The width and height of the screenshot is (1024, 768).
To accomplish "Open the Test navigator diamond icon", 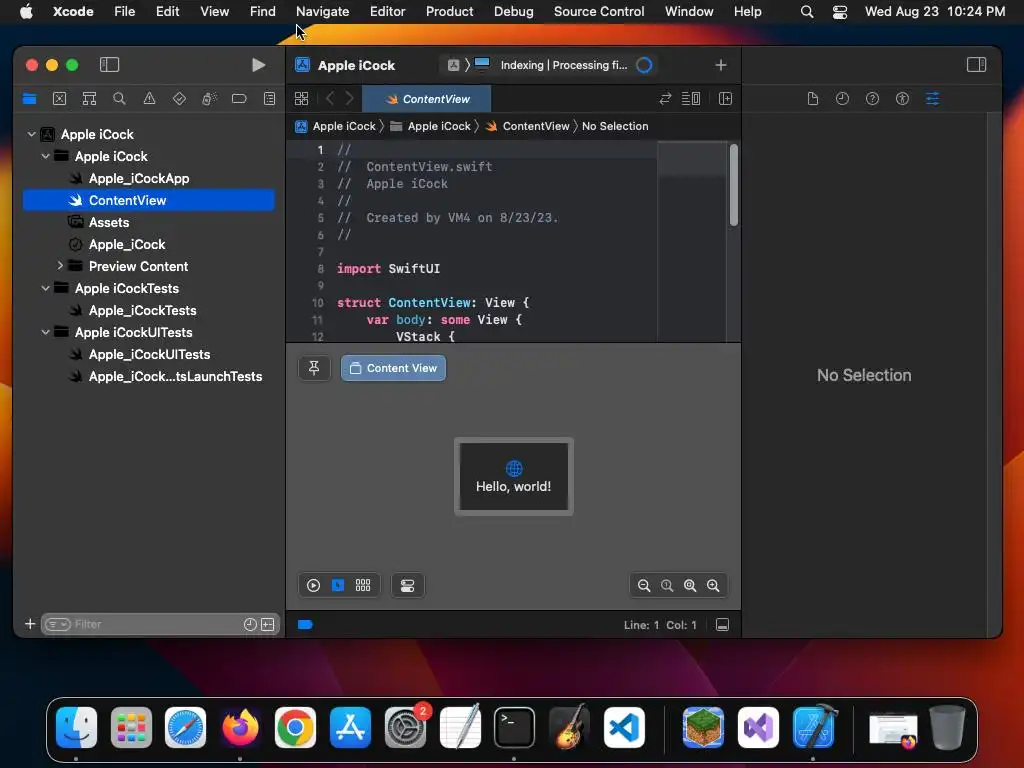I will tap(179, 99).
